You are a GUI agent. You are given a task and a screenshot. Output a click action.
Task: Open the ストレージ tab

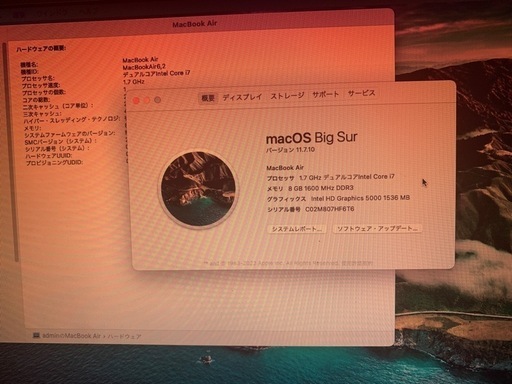[x=287, y=96]
